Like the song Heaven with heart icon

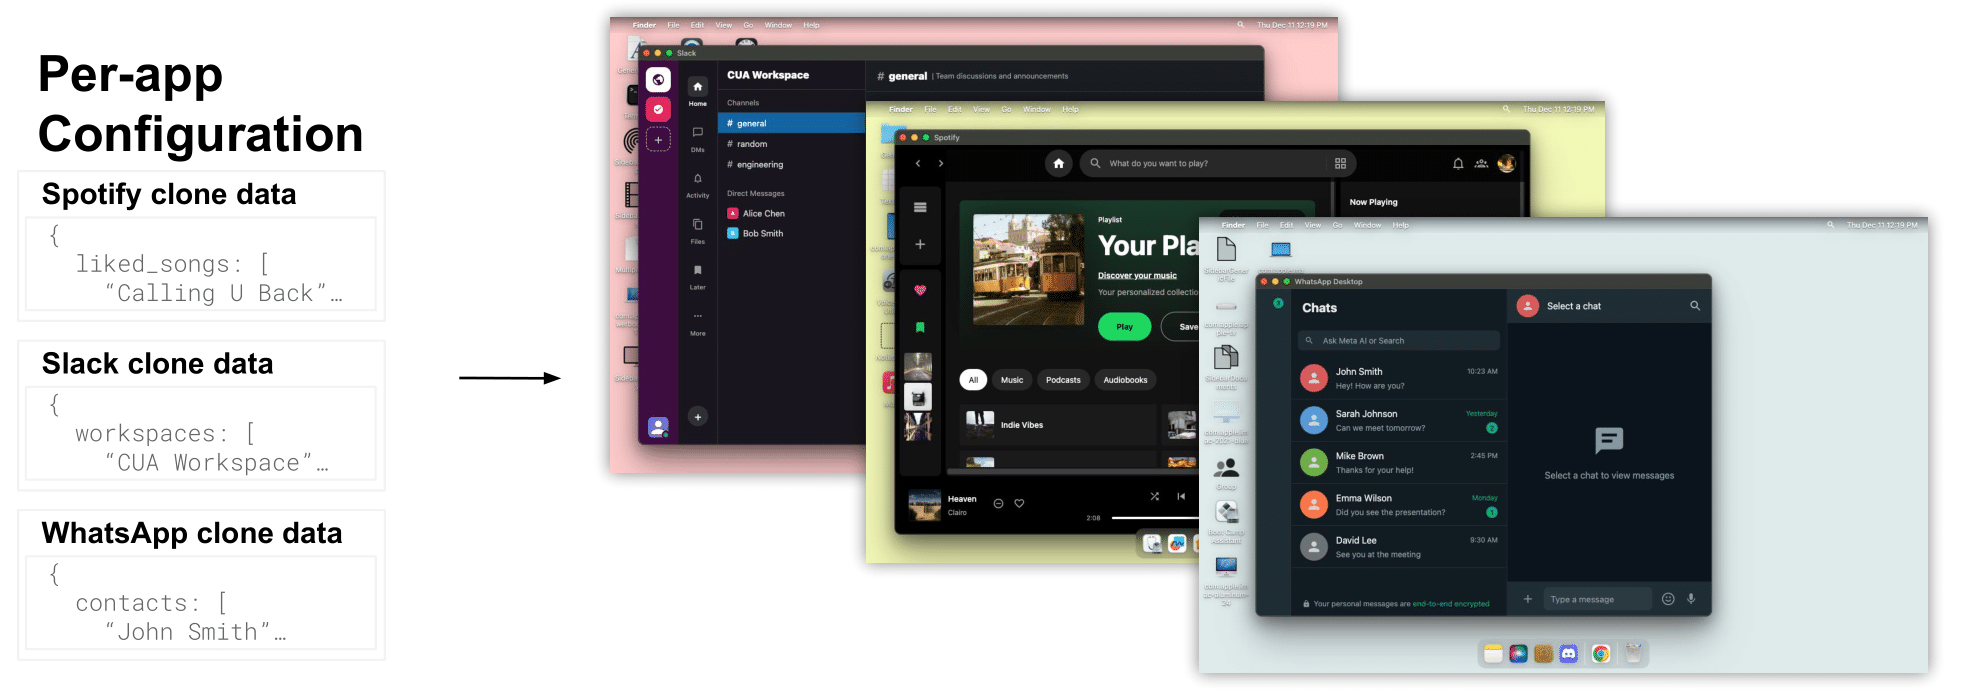point(1019,503)
